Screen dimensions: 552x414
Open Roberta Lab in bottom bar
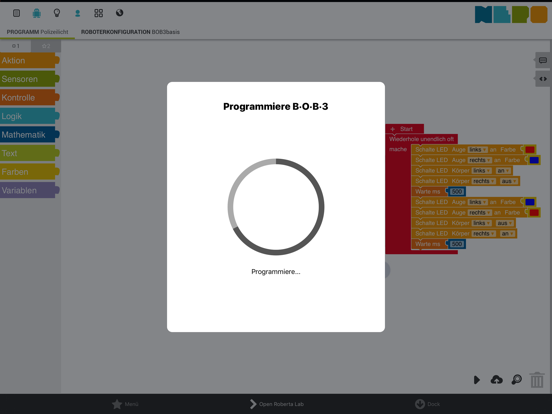[x=277, y=404]
